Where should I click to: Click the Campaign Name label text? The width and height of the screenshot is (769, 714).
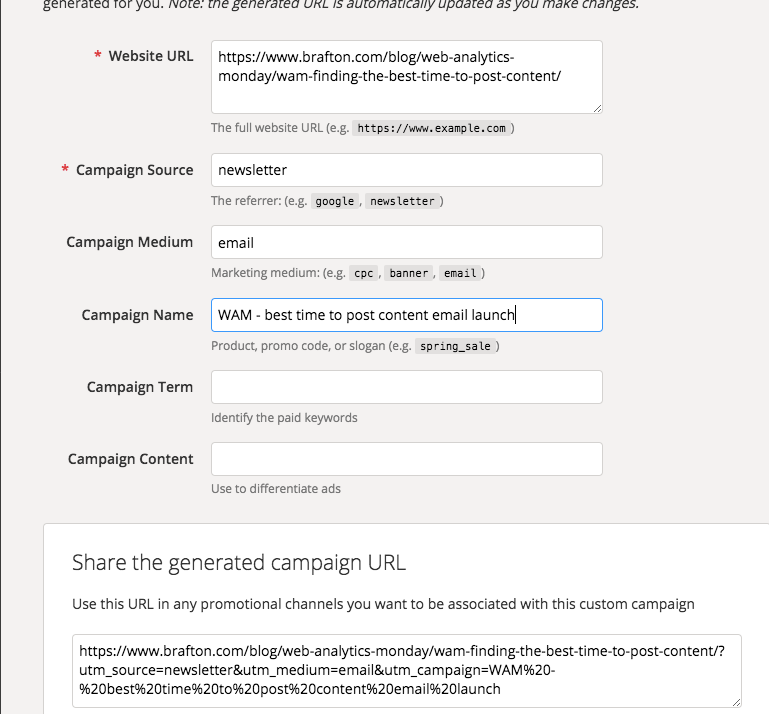137,315
